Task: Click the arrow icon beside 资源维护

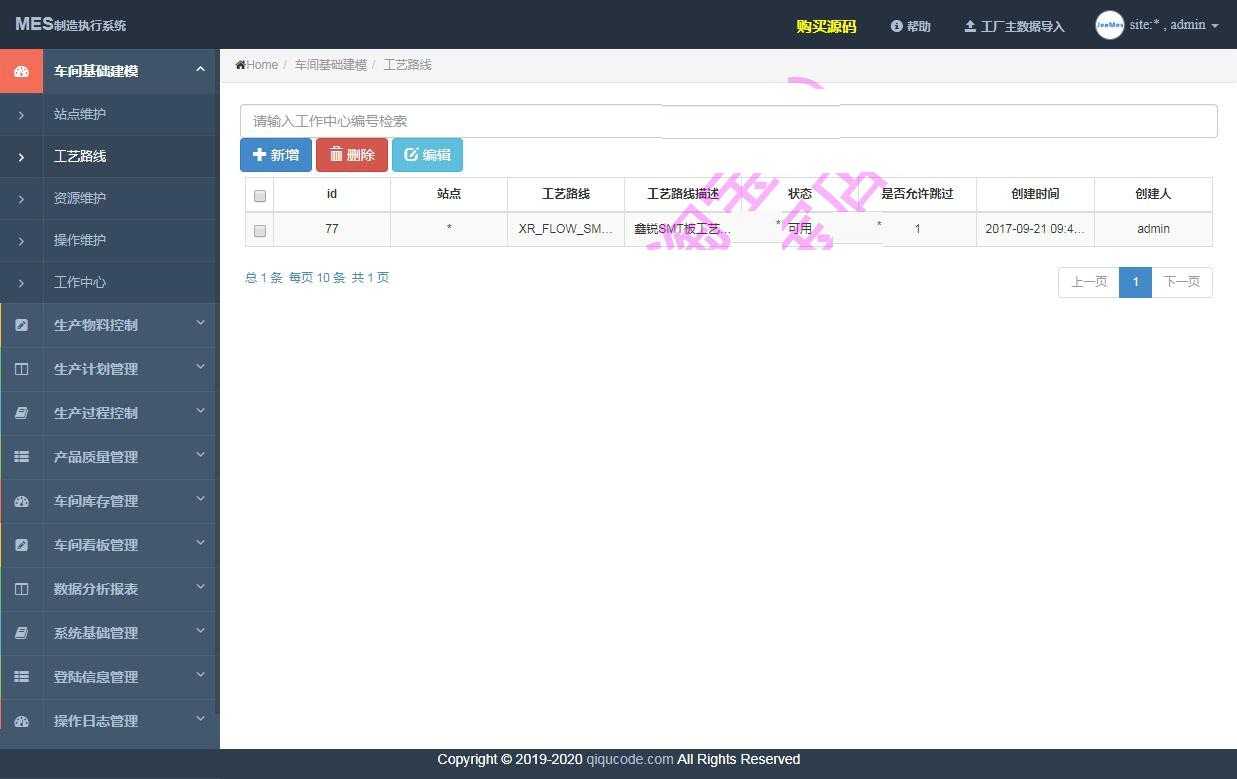Action: [x=21, y=199]
